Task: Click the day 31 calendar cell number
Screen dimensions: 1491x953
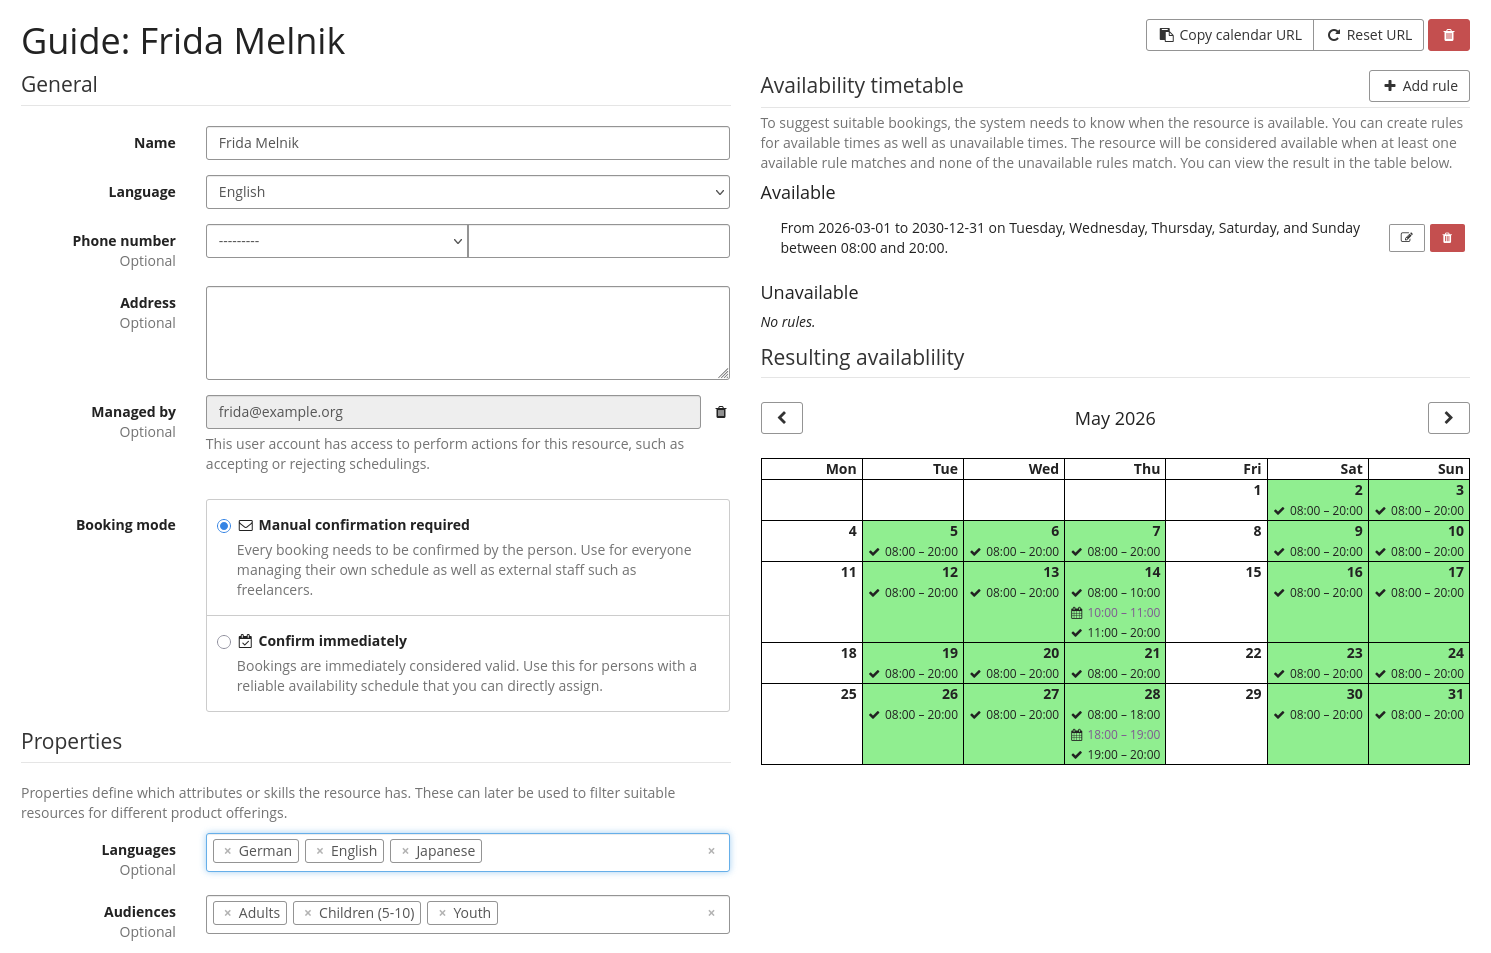Action: (1455, 694)
